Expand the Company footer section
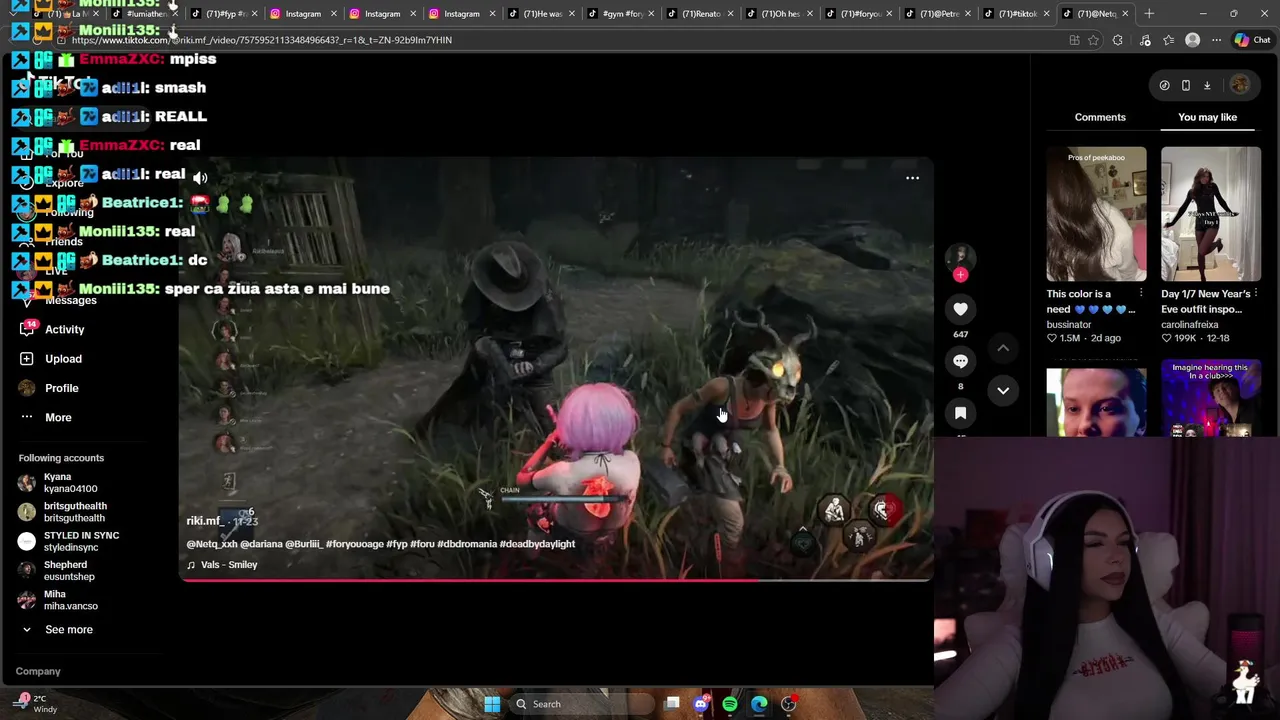The height and width of the screenshot is (720, 1280). point(38,671)
